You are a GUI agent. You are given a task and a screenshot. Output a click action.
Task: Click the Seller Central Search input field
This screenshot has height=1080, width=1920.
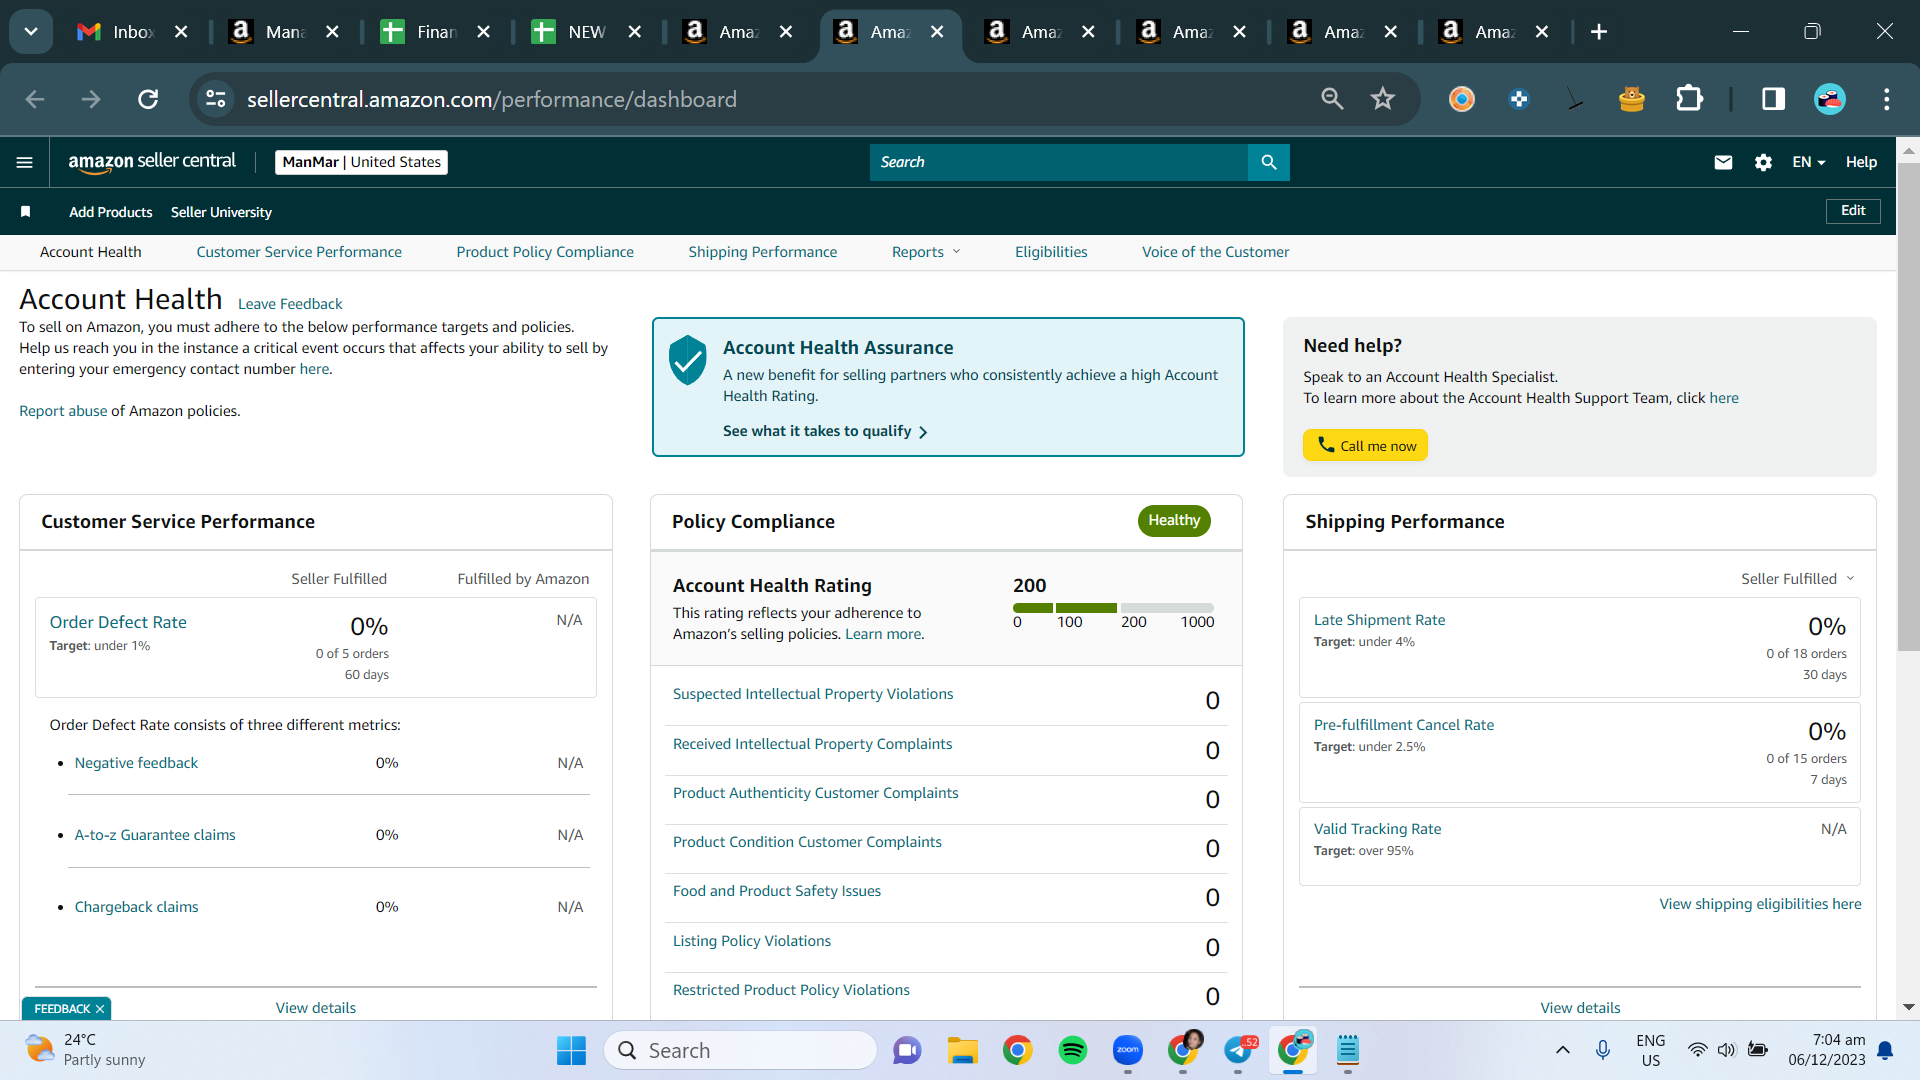(x=1059, y=162)
